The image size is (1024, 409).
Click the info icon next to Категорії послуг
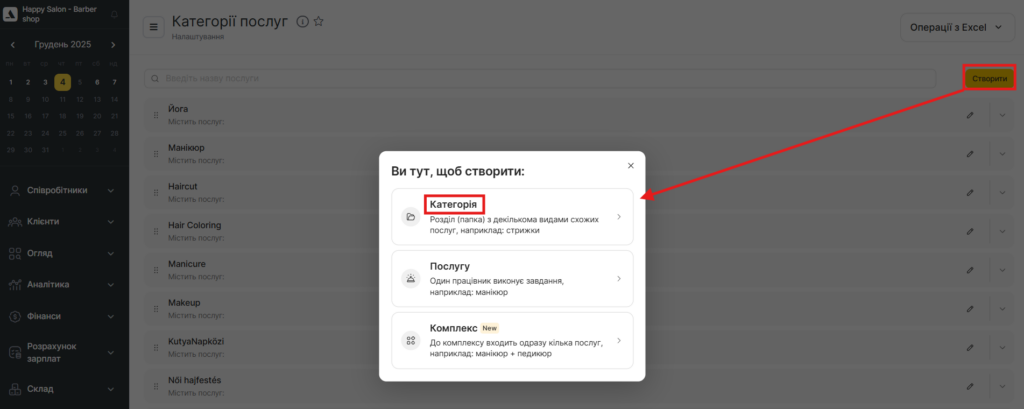(302, 21)
